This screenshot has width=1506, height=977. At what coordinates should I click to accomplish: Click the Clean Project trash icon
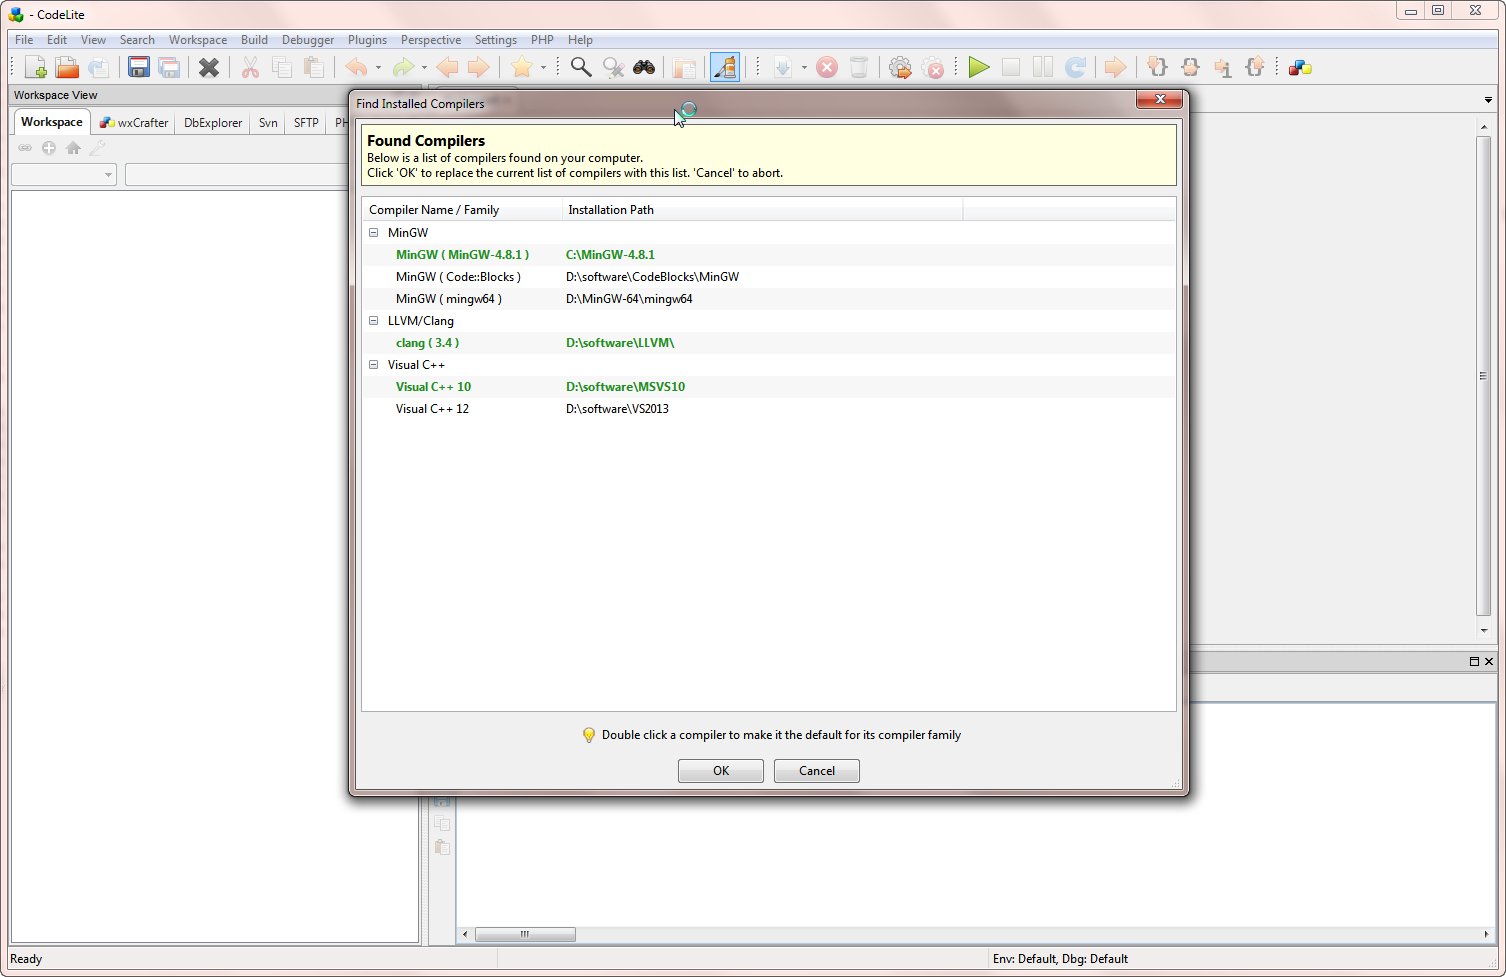[x=859, y=67]
